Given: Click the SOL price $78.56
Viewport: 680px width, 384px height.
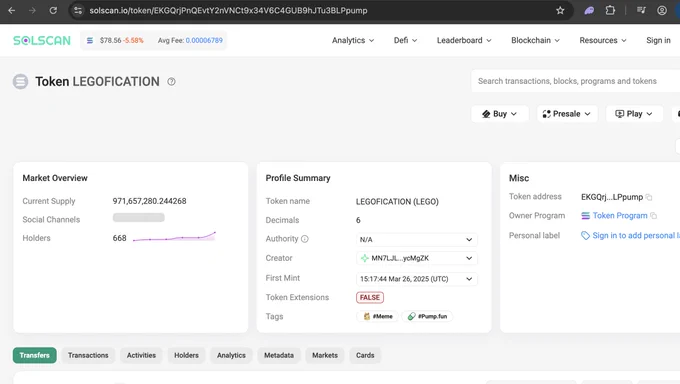Looking at the screenshot, I should [111, 40].
